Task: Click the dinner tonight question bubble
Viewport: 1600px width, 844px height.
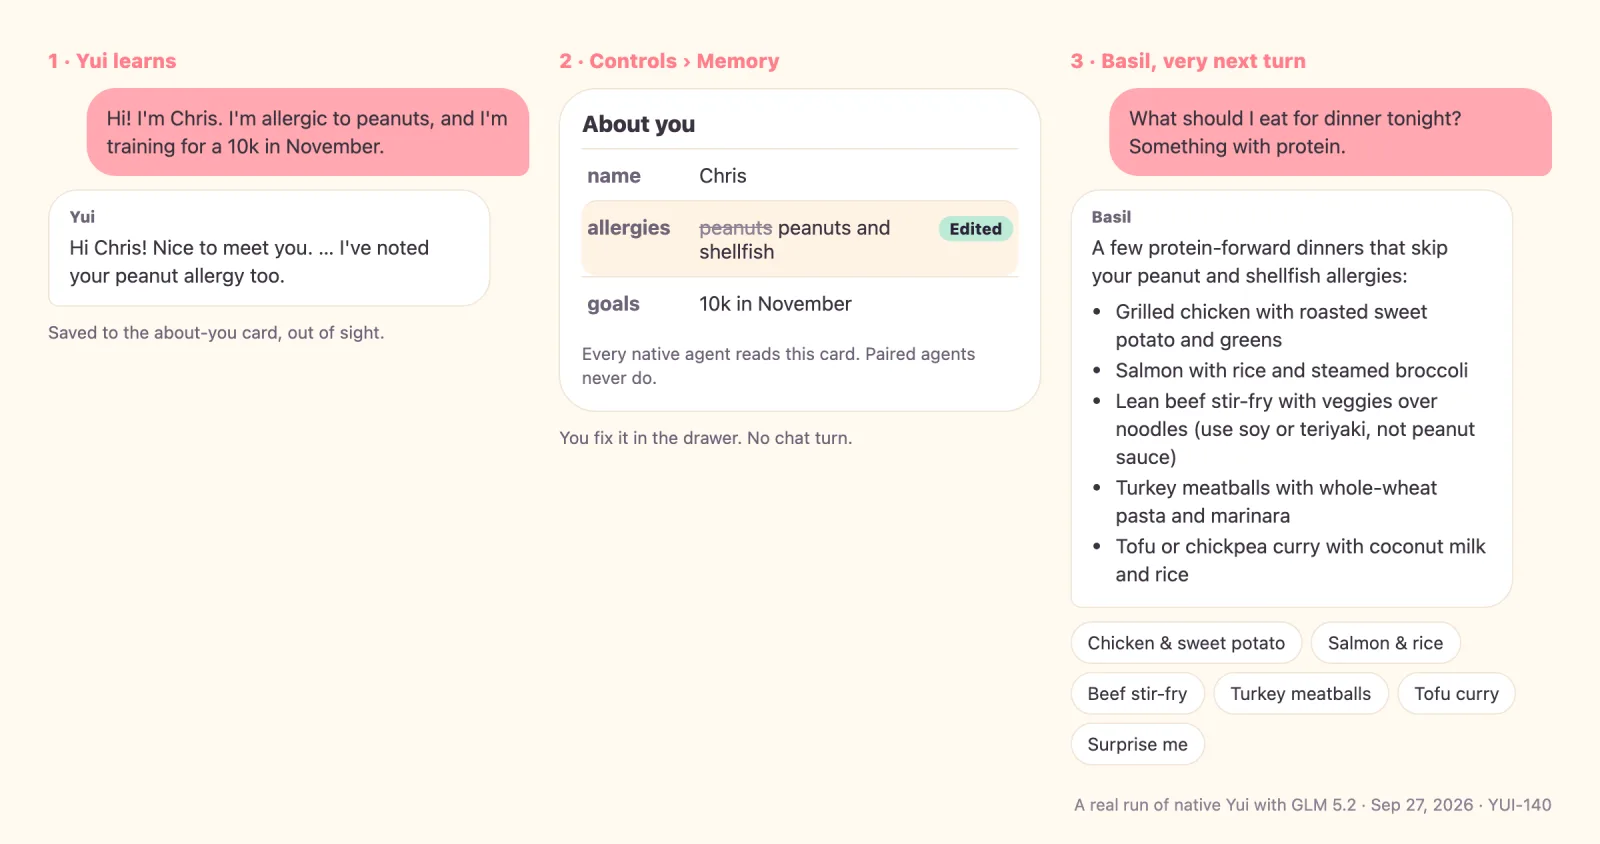Action: 1330,132
